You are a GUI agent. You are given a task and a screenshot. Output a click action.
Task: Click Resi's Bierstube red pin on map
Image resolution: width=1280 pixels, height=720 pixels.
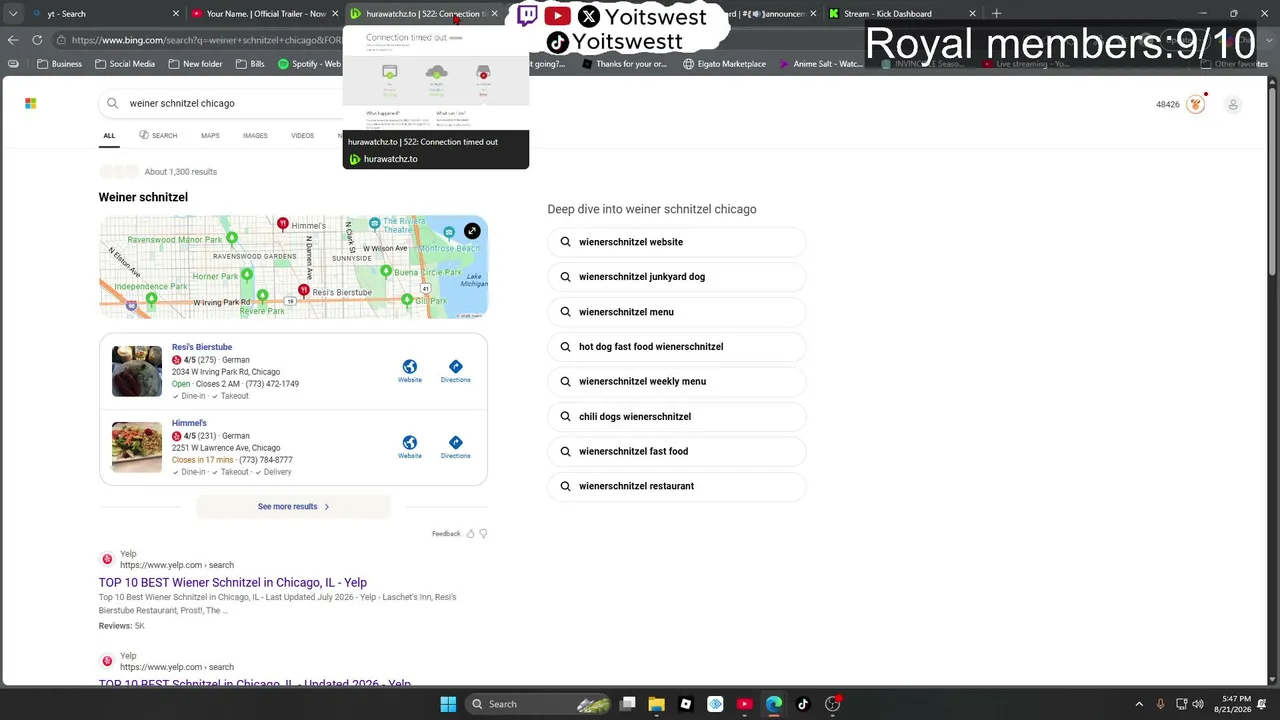[304, 291]
